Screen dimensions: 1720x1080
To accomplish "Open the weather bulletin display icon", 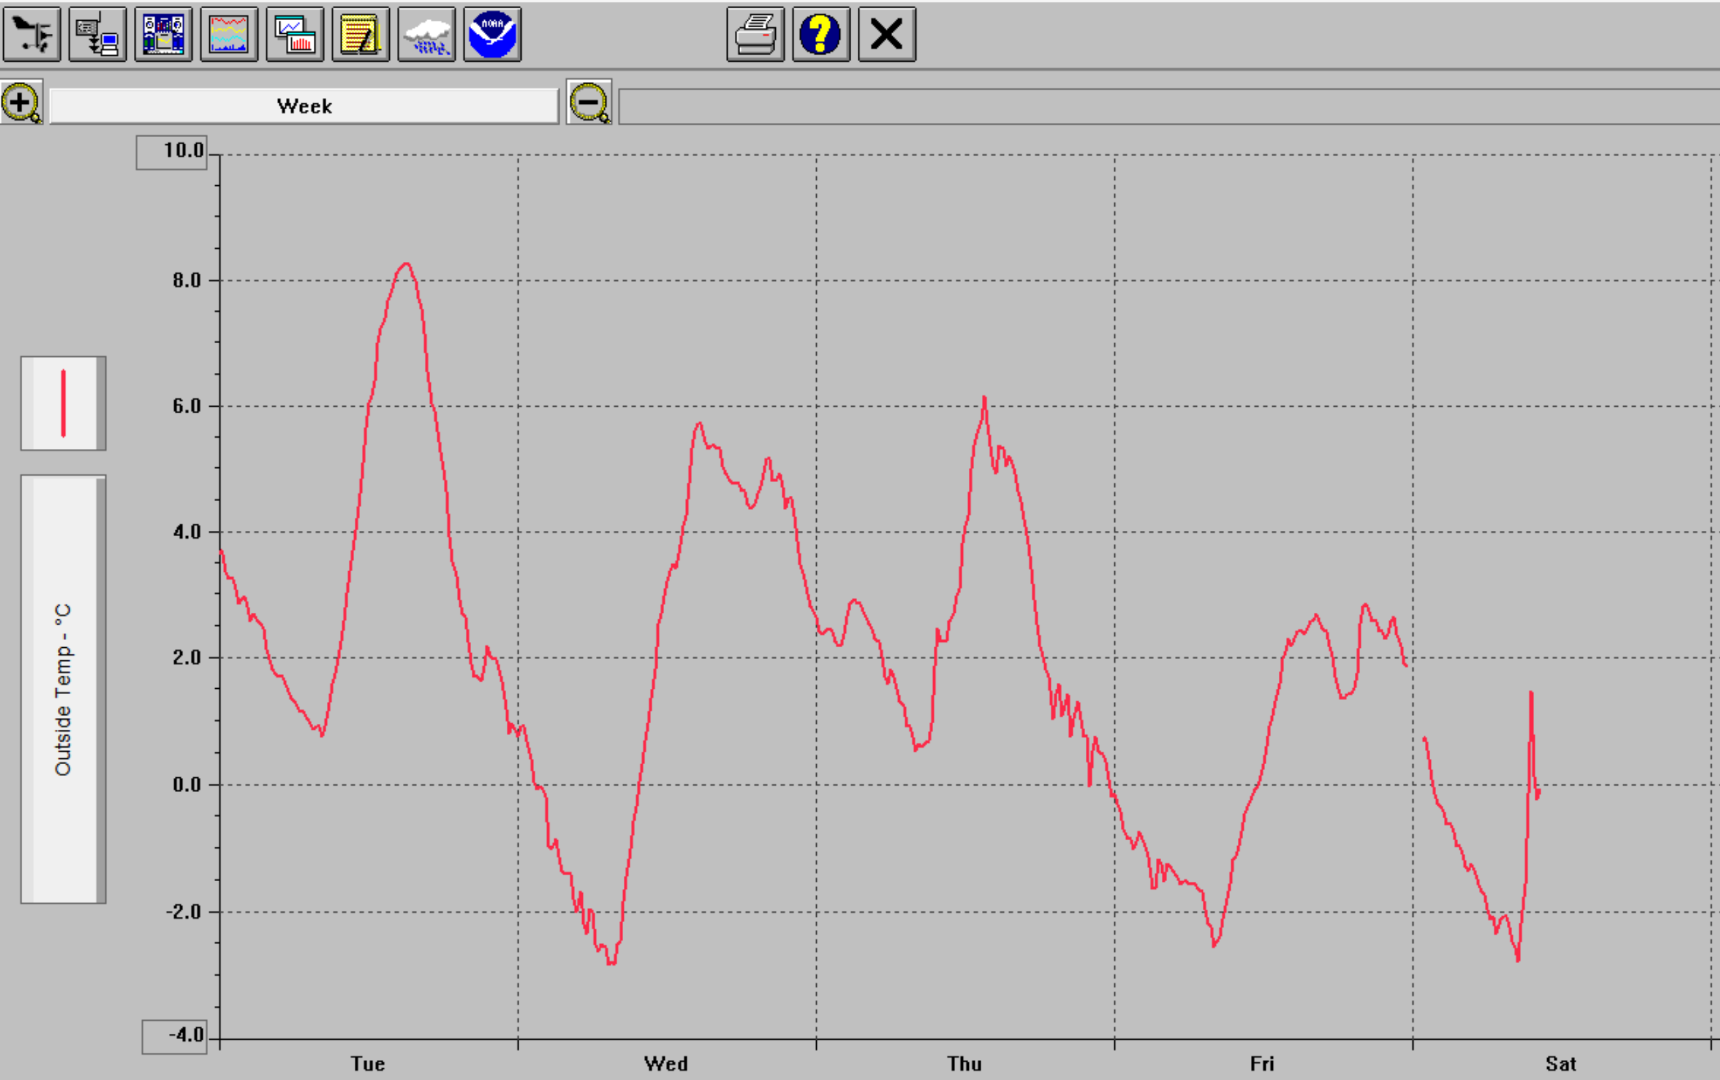I will click(x=163, y=35).
